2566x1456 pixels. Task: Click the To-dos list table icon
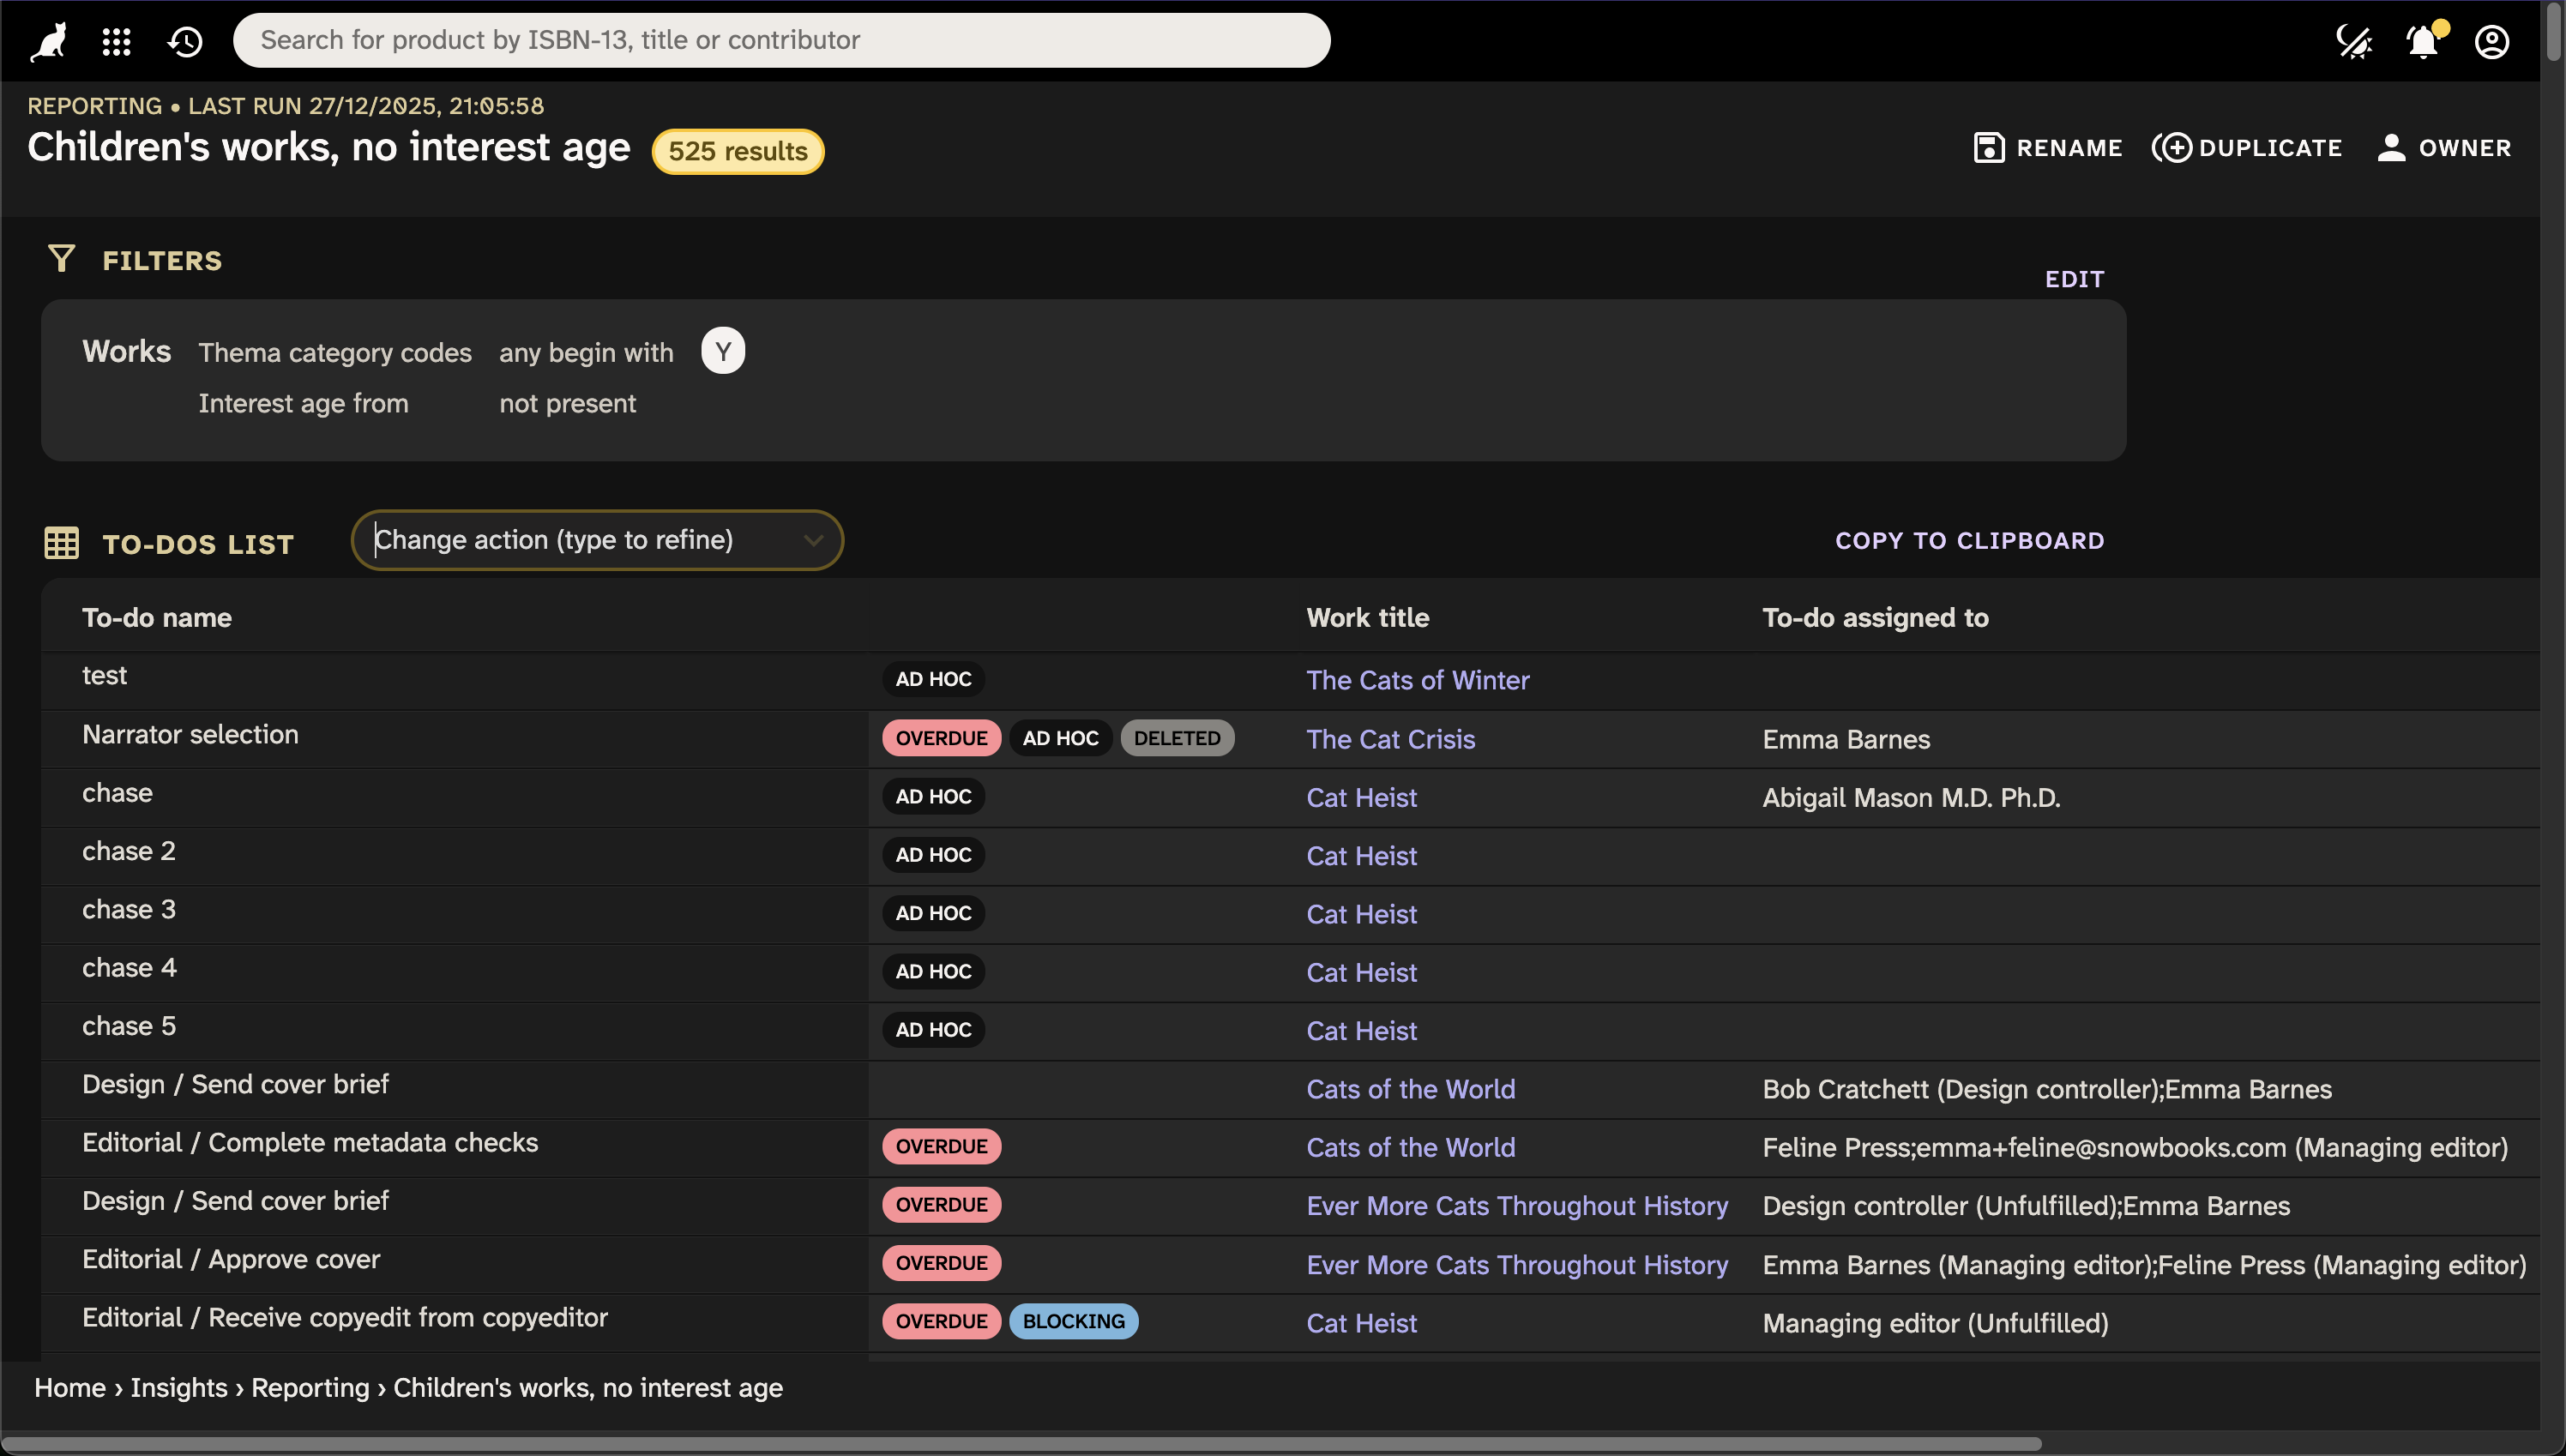pyautogui.click(x=61, y=543)
